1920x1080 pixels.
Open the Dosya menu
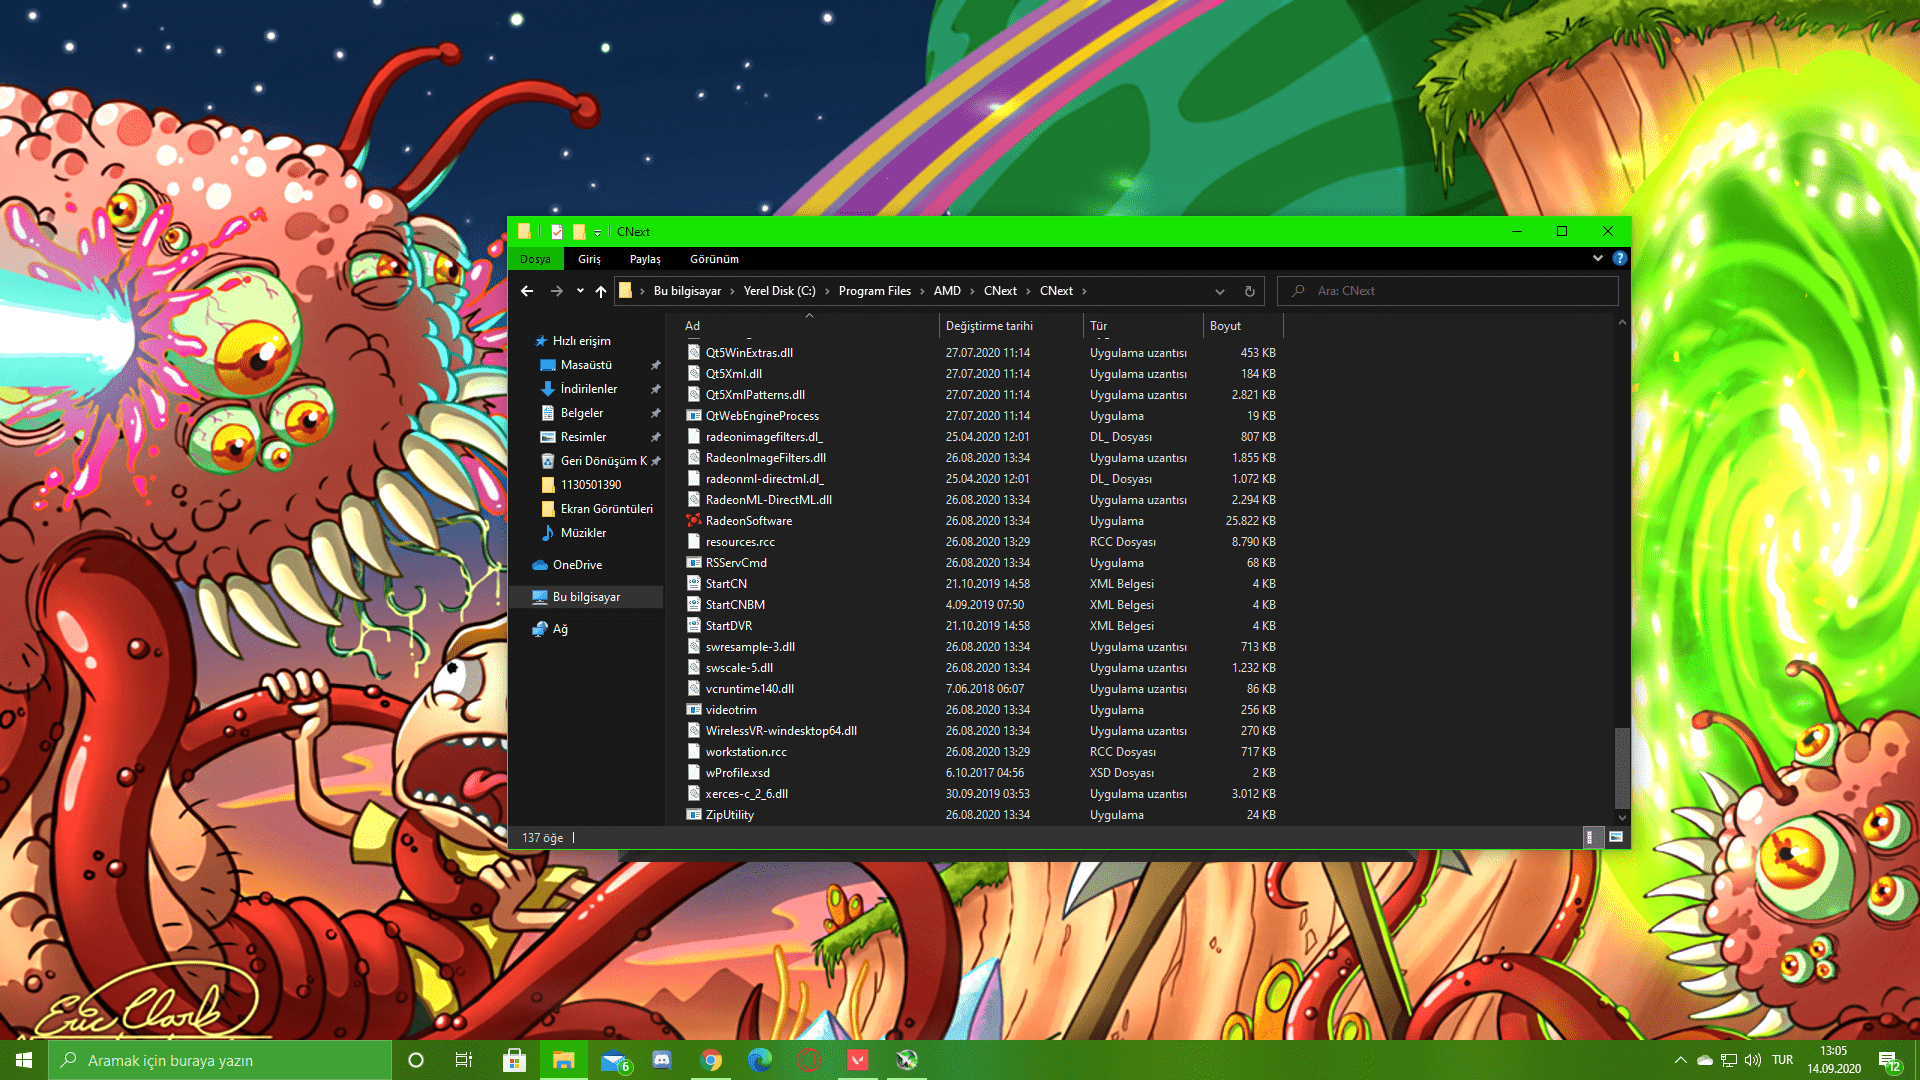pos(535,259)
